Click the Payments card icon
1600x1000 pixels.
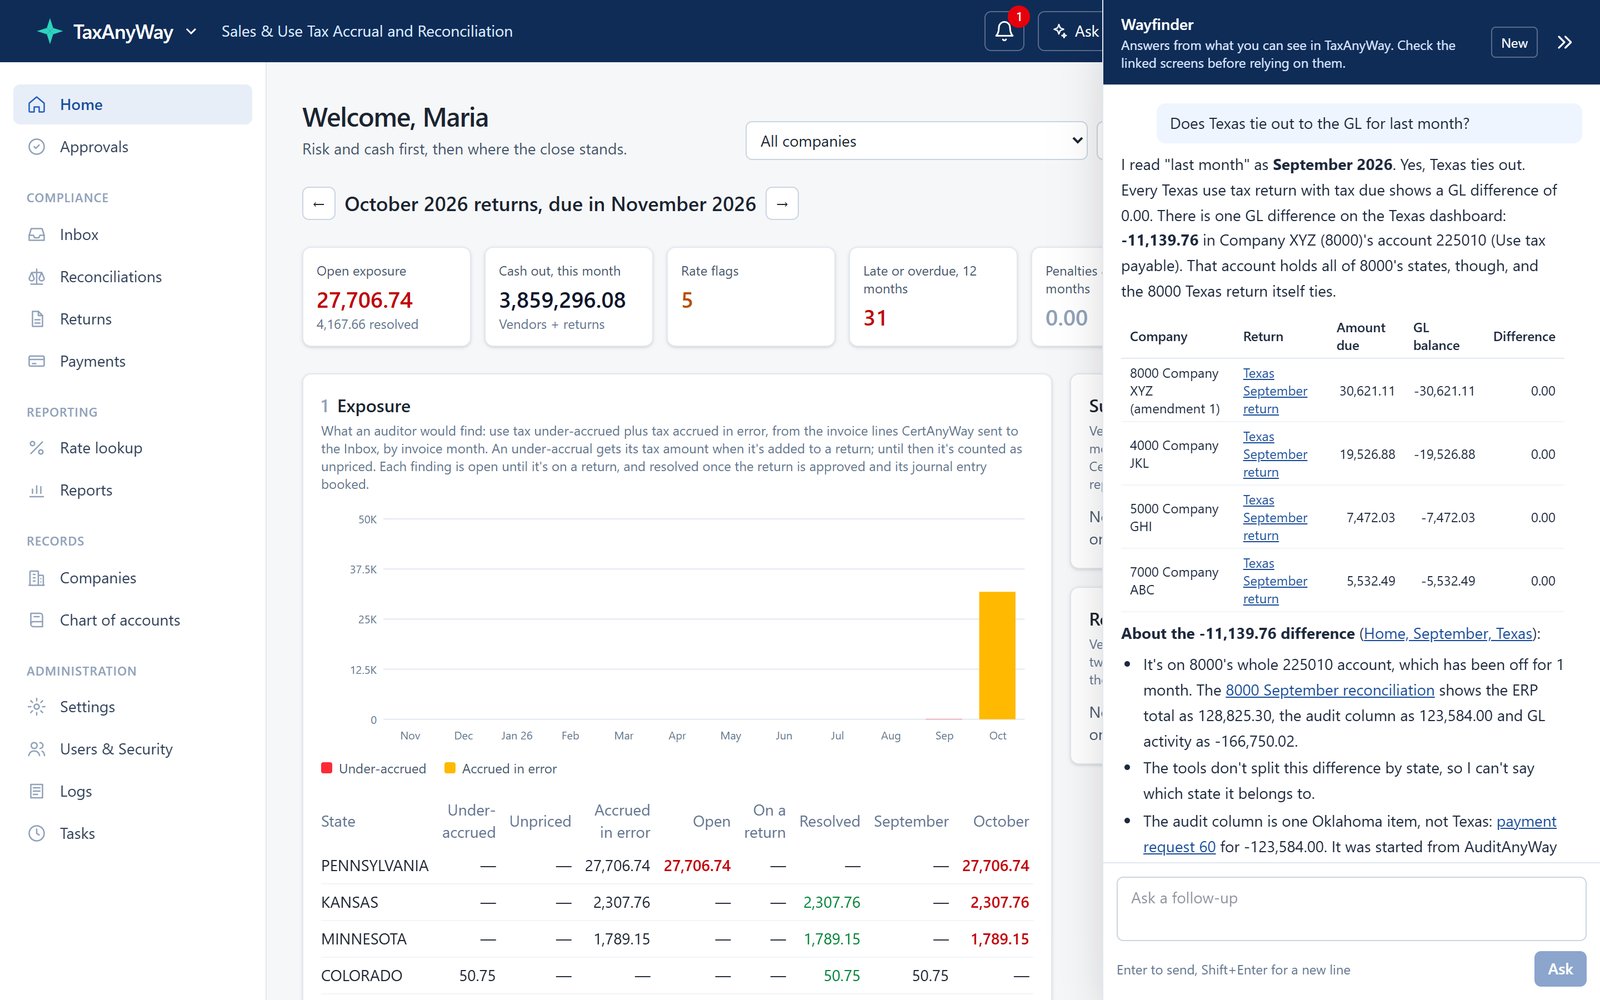tap(37, 361)
